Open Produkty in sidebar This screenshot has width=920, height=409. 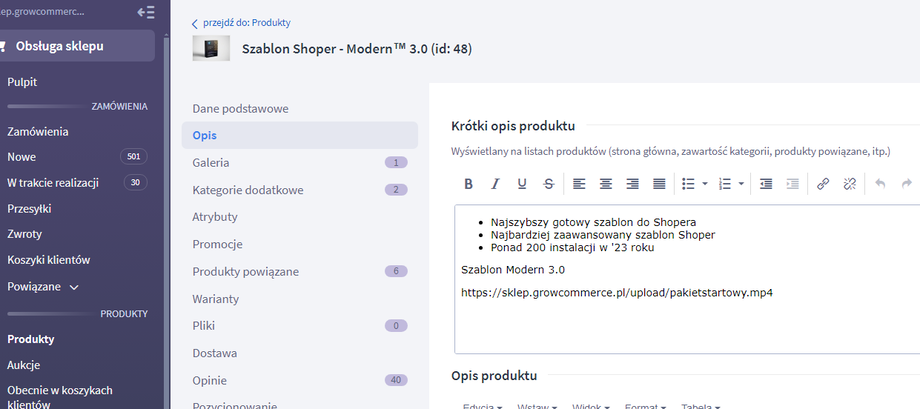pyautogui.click(x=31, y=339)
